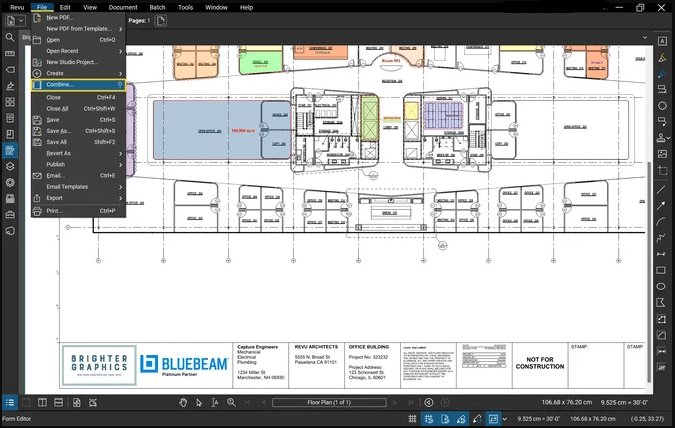Open the Signatures pen panel icon
This screenshot has width=675, height=428.
click(x=10, y=86)
